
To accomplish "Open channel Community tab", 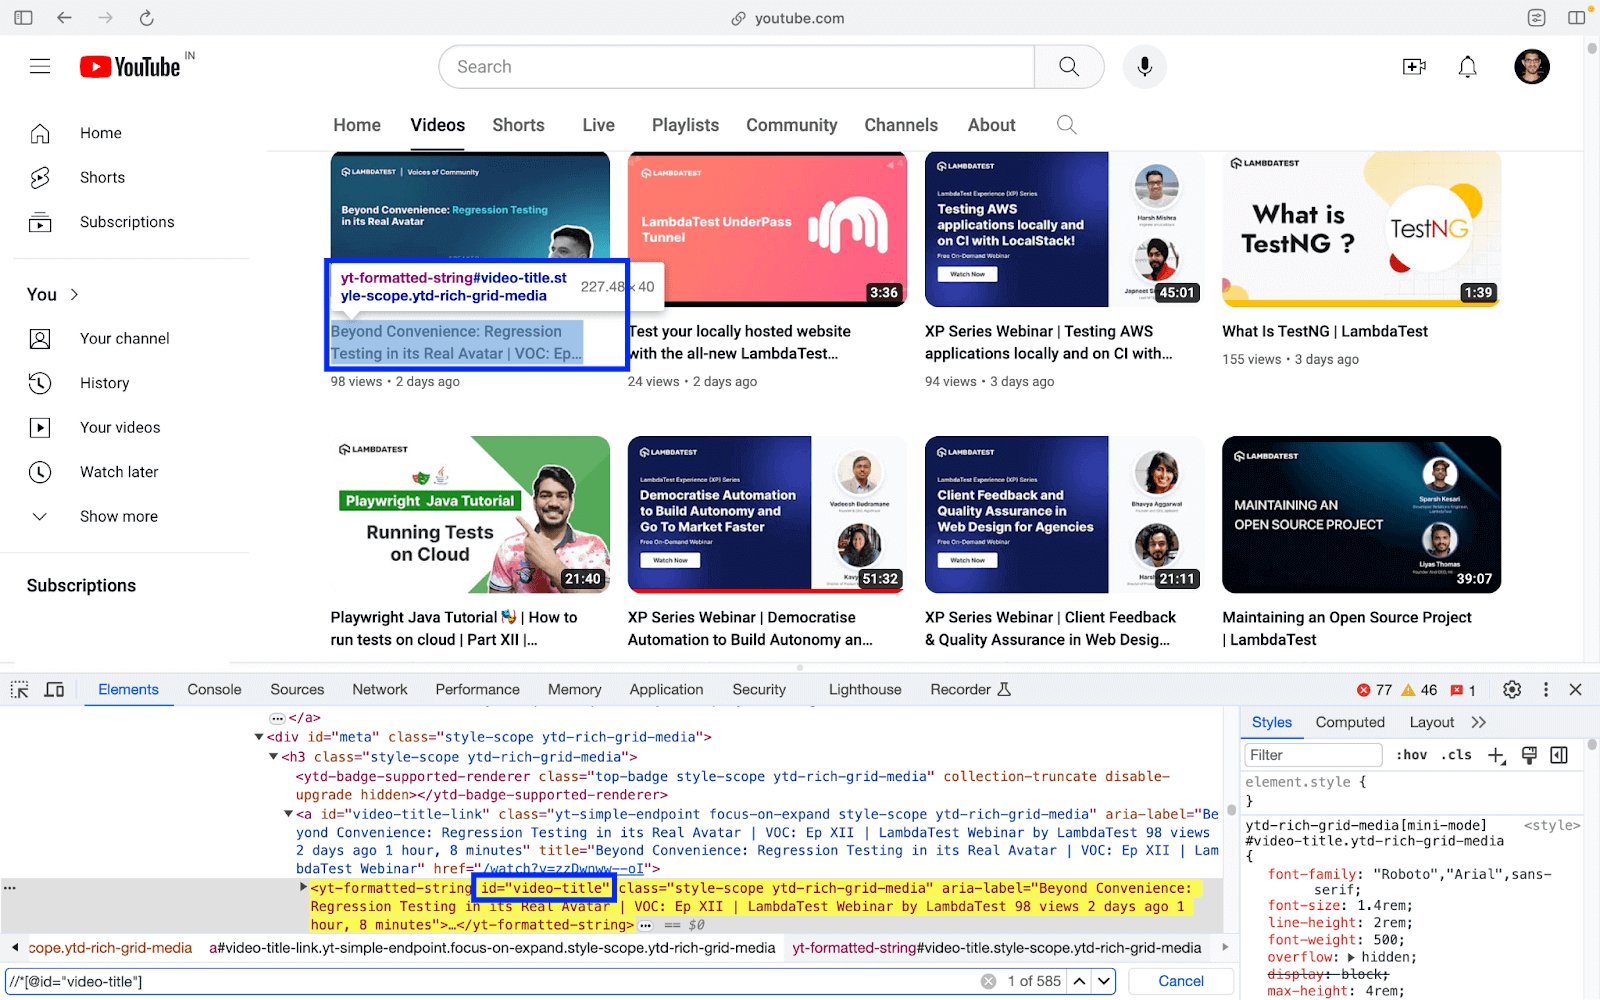I will point(791,125).
